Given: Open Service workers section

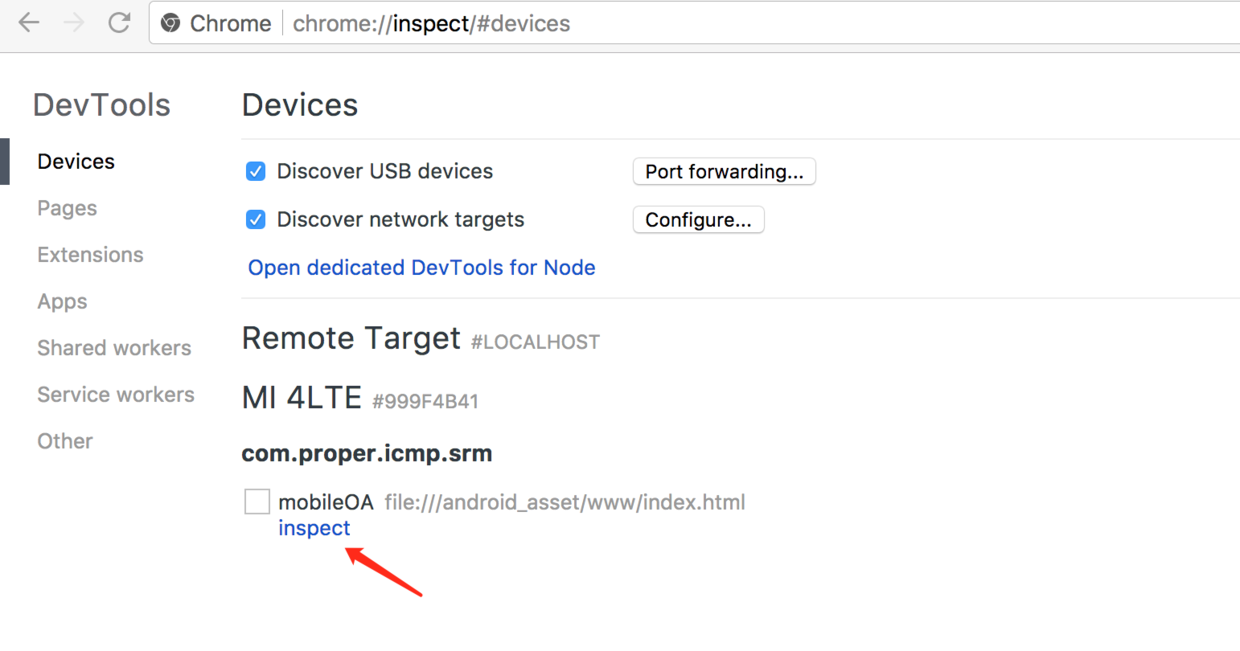Looking at the screenshot, I should (116, 395).
